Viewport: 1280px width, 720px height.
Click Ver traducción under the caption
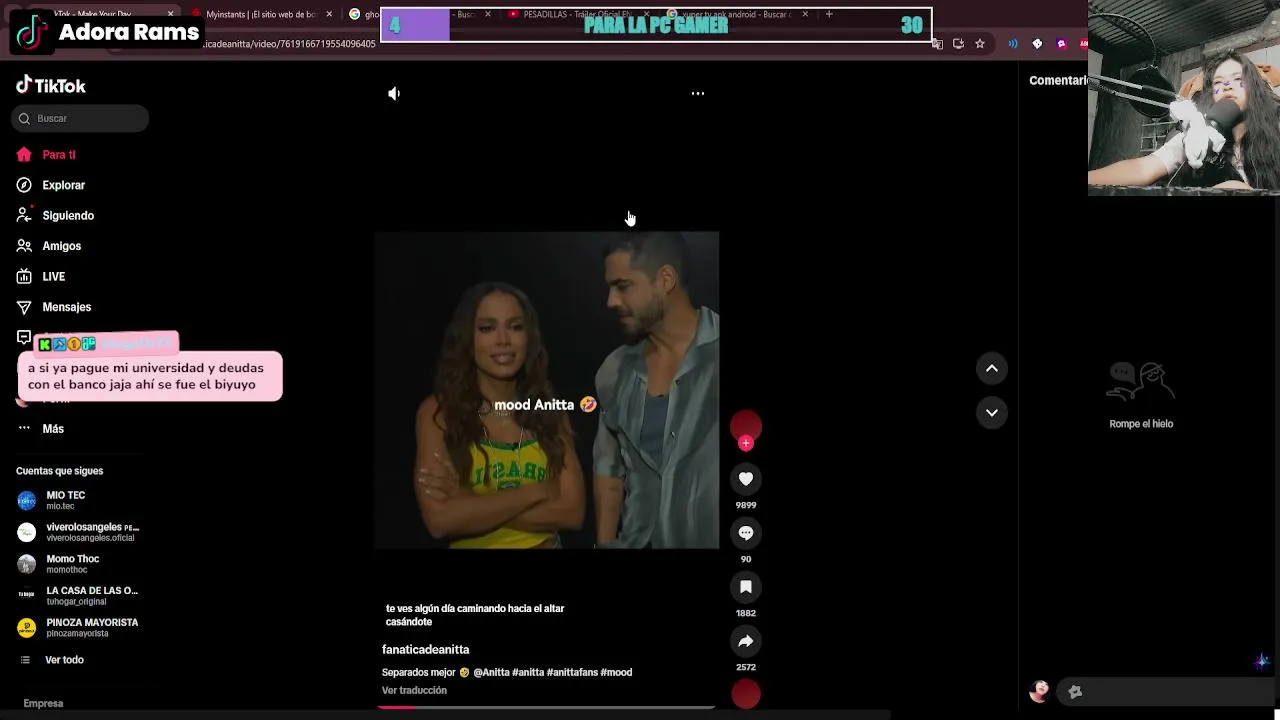coord(414,690)
